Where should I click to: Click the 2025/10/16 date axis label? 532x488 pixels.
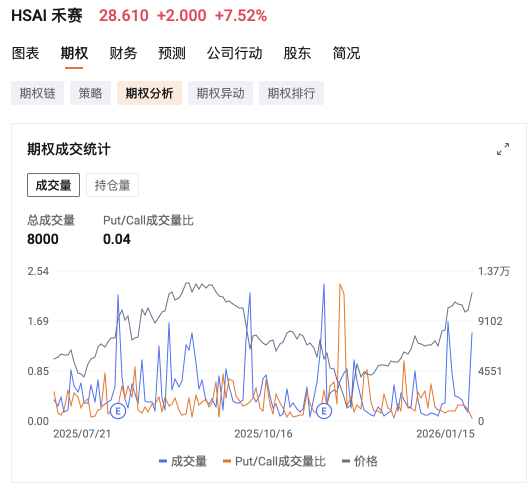click(x=263, y=434)
